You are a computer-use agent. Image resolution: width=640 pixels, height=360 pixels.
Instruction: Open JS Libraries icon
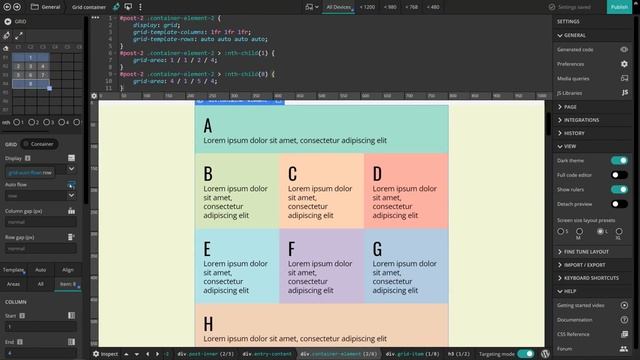pyautogui.click(x=624, y=93)
